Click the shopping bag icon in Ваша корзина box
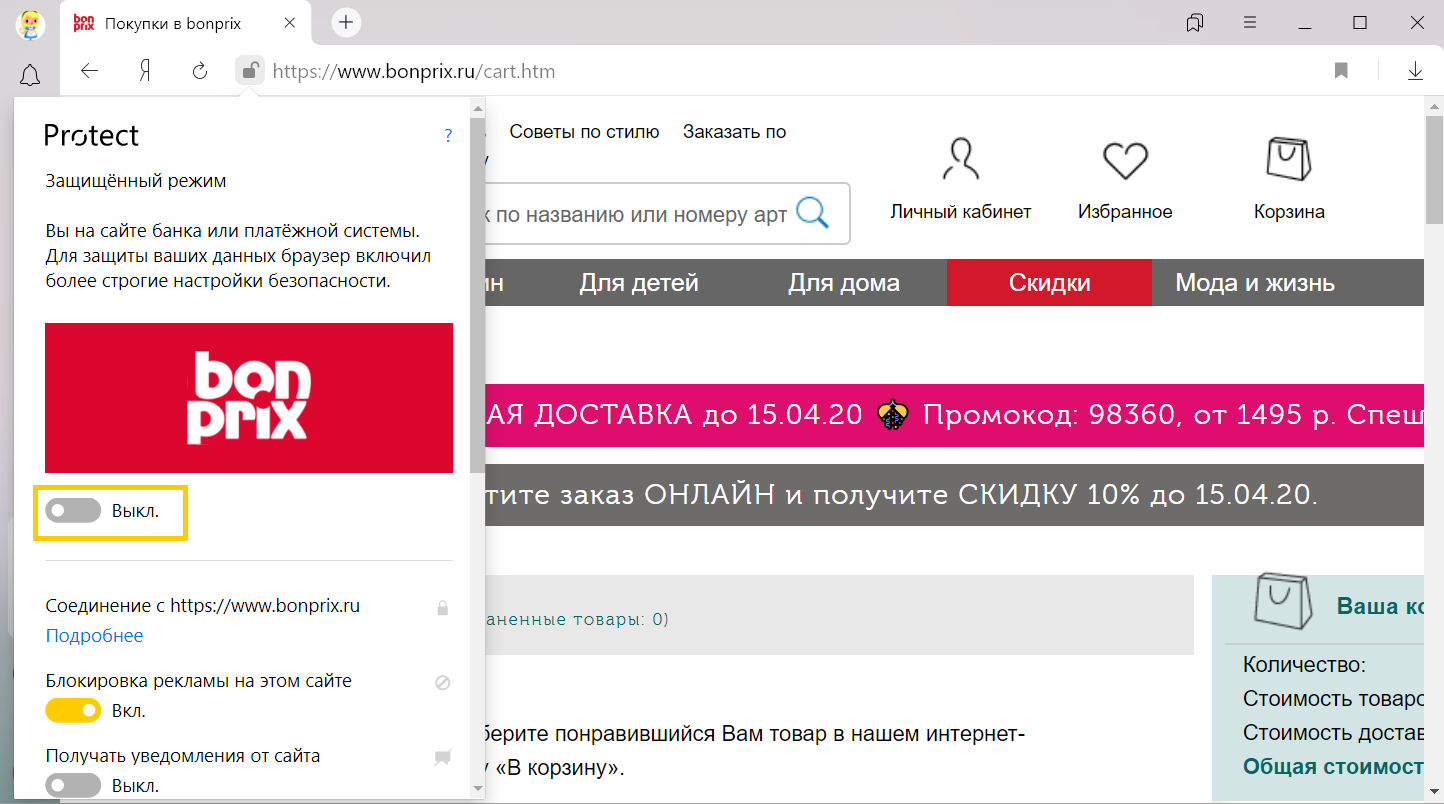The image size is (1444, 804). (1283, 602)
